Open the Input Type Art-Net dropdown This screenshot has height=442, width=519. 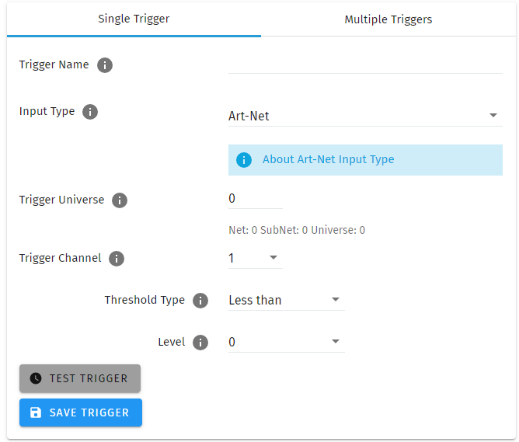tap(365, 116)
